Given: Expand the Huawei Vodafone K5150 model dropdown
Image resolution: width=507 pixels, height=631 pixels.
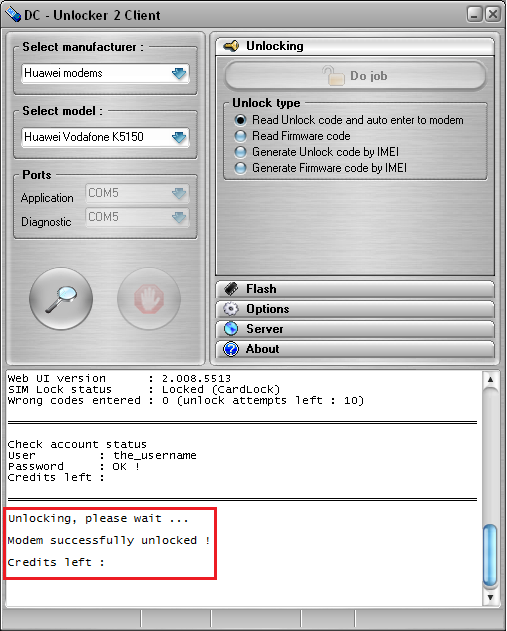Looking at the screenshot, I should coord(105,137).
